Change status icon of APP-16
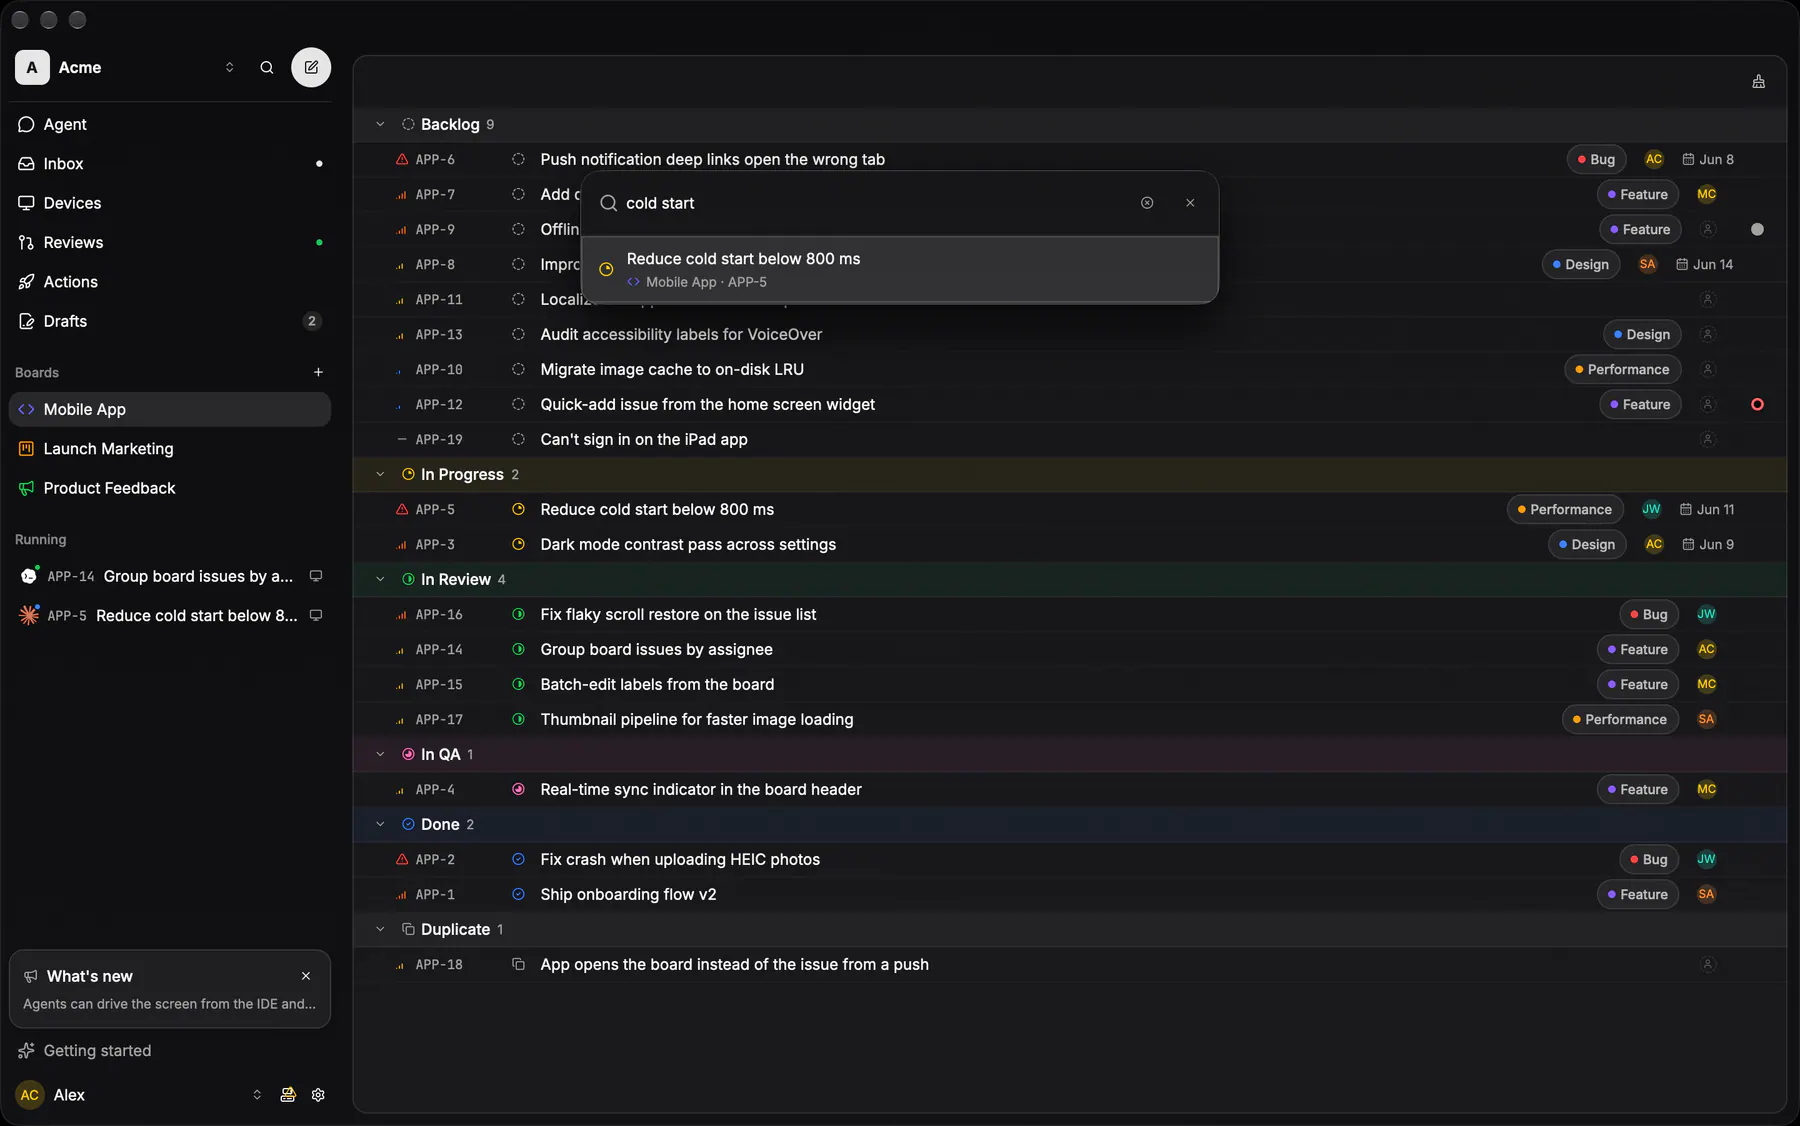This screenshot has width=1800, height=1126. pyautogui.click(x=518, y=614)
